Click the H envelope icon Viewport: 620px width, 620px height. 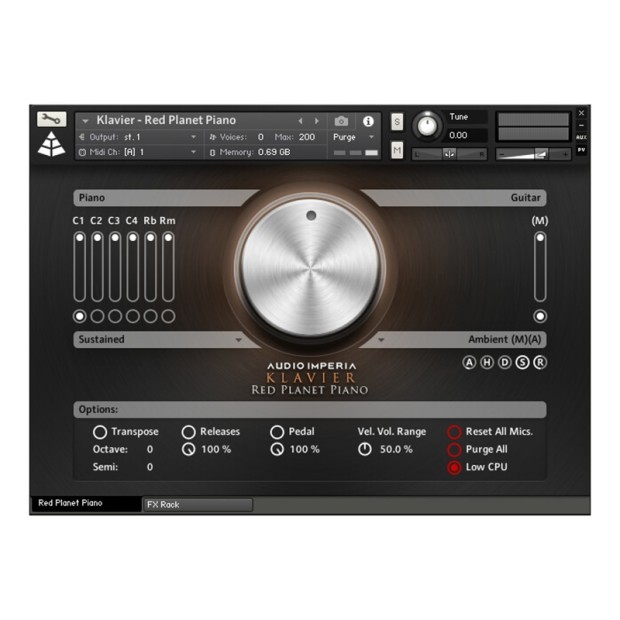pos(487,362)
